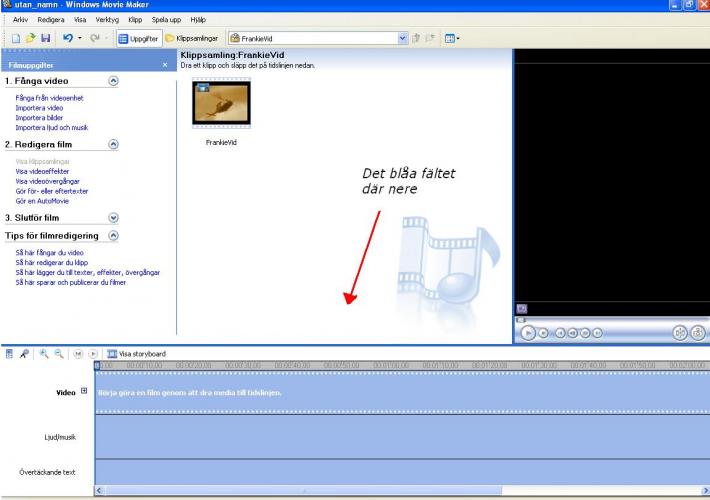Open the Redigera menu
Viewport: 710px width, 500px height.
51,19
